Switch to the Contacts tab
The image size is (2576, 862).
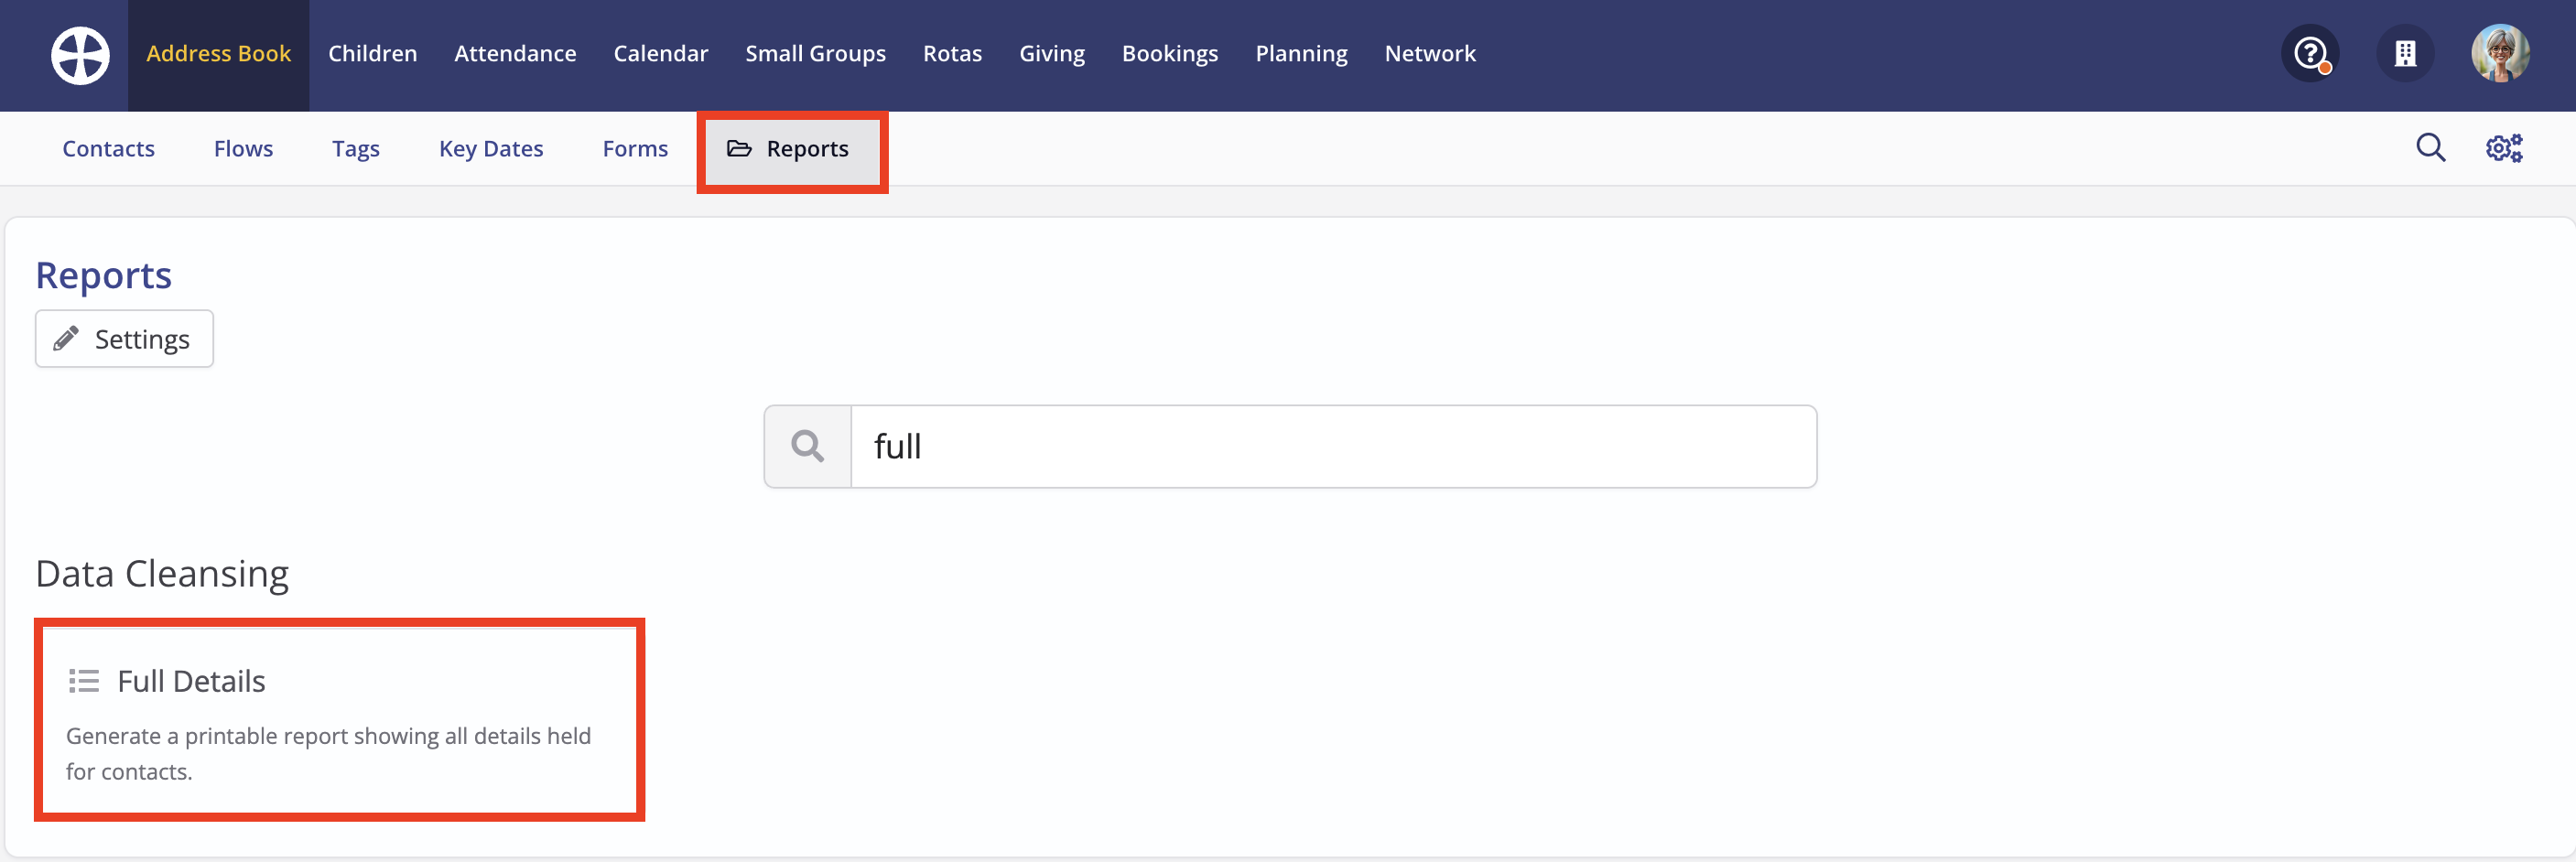(108, 148)
